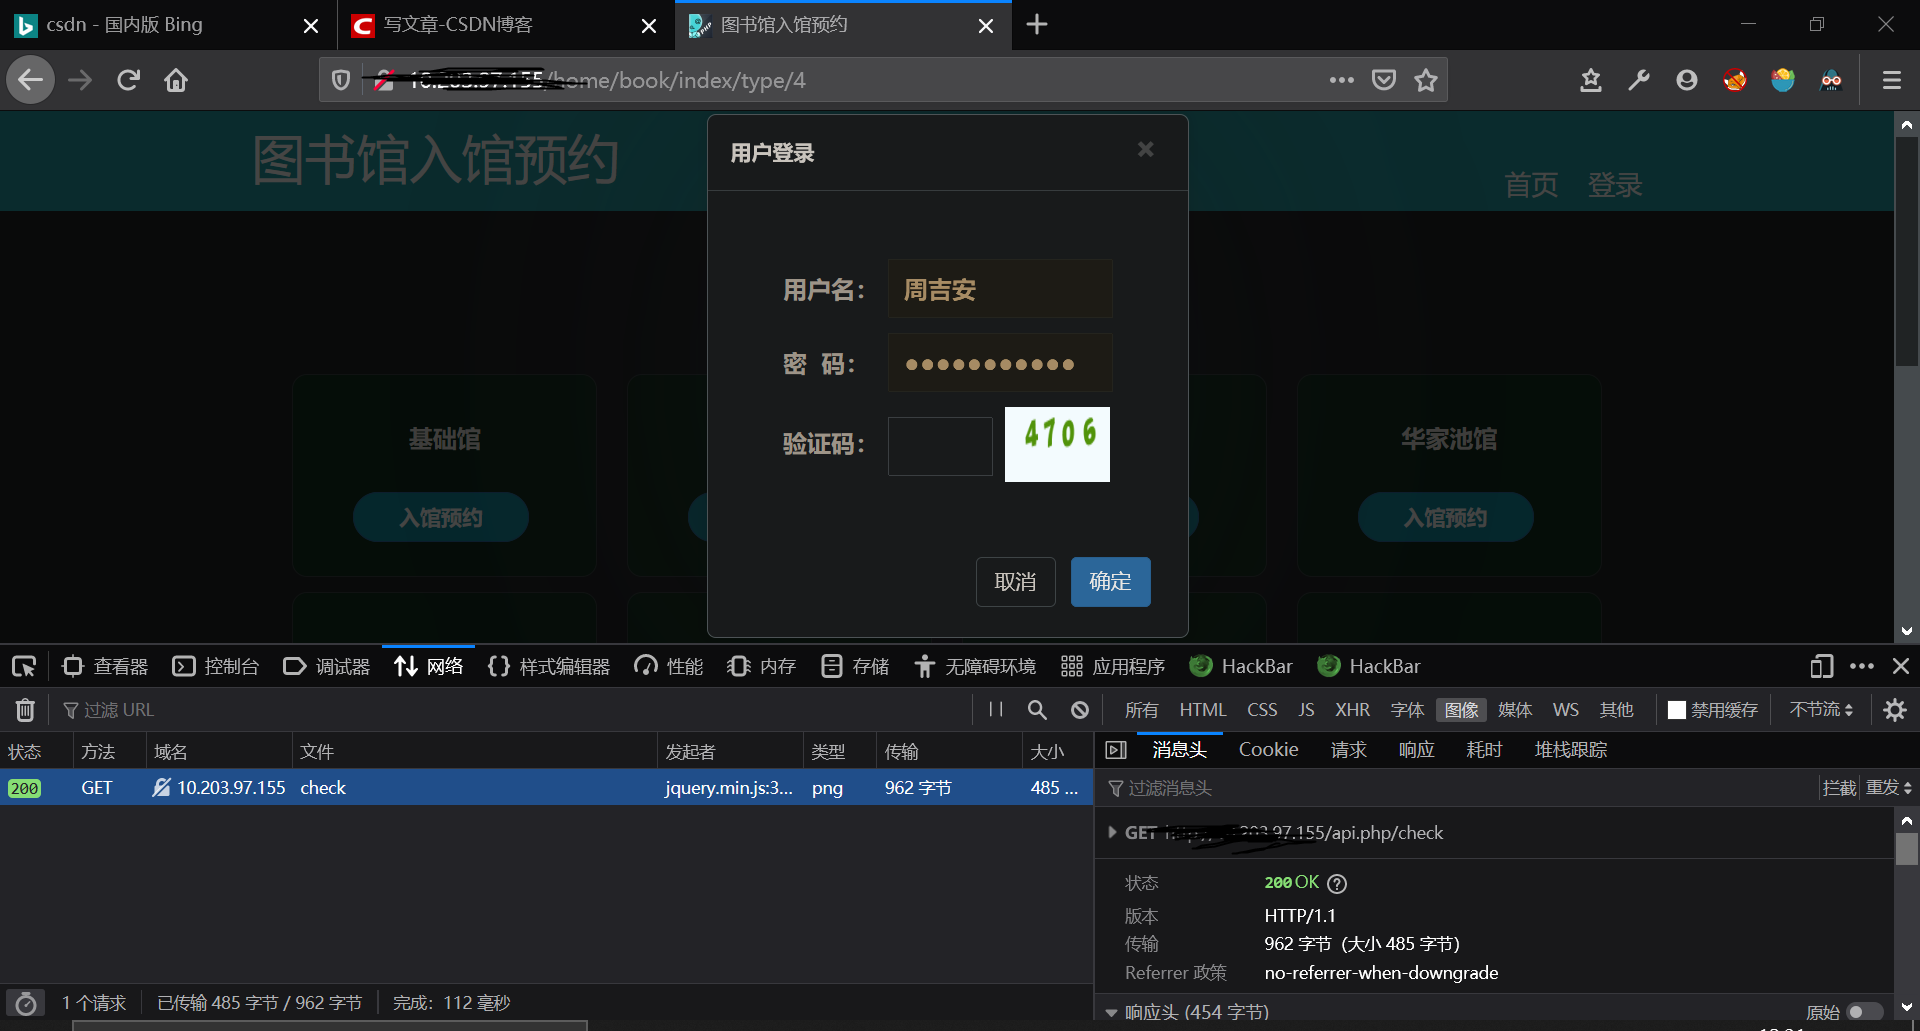
Task: Open the Firefox account icon
Action: (1687, 80)
